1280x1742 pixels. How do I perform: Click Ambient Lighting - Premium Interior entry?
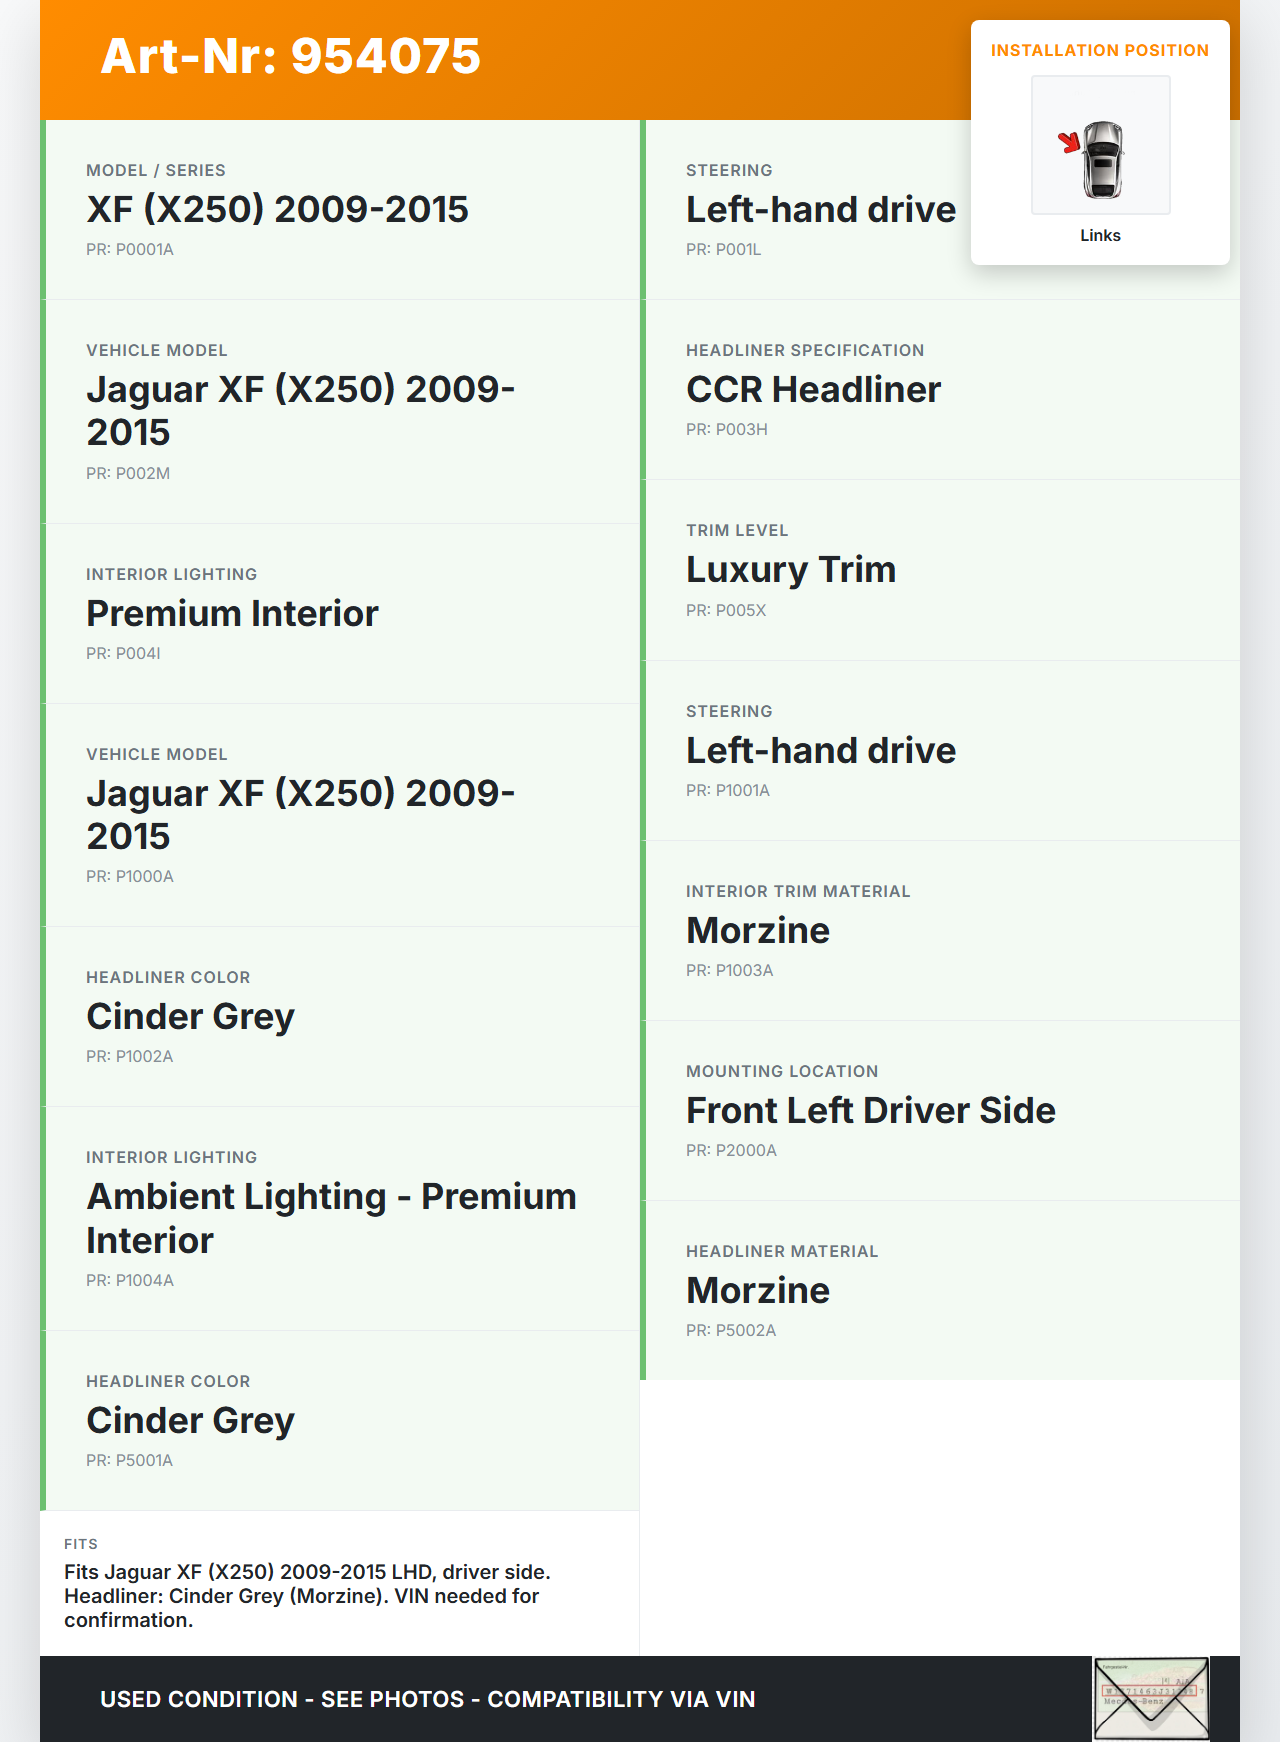pyautogui.click(x=331, y=1218)
